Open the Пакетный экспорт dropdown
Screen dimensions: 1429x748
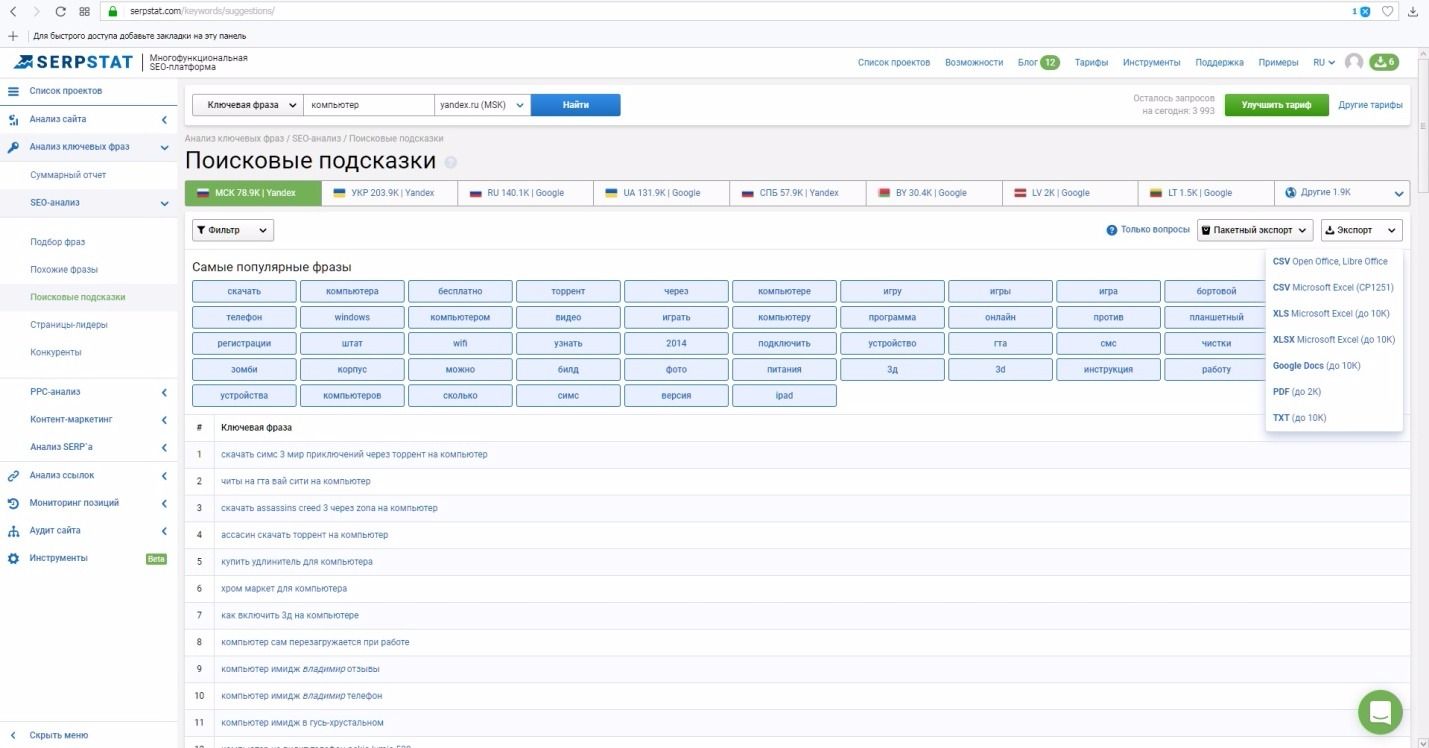1254,230
